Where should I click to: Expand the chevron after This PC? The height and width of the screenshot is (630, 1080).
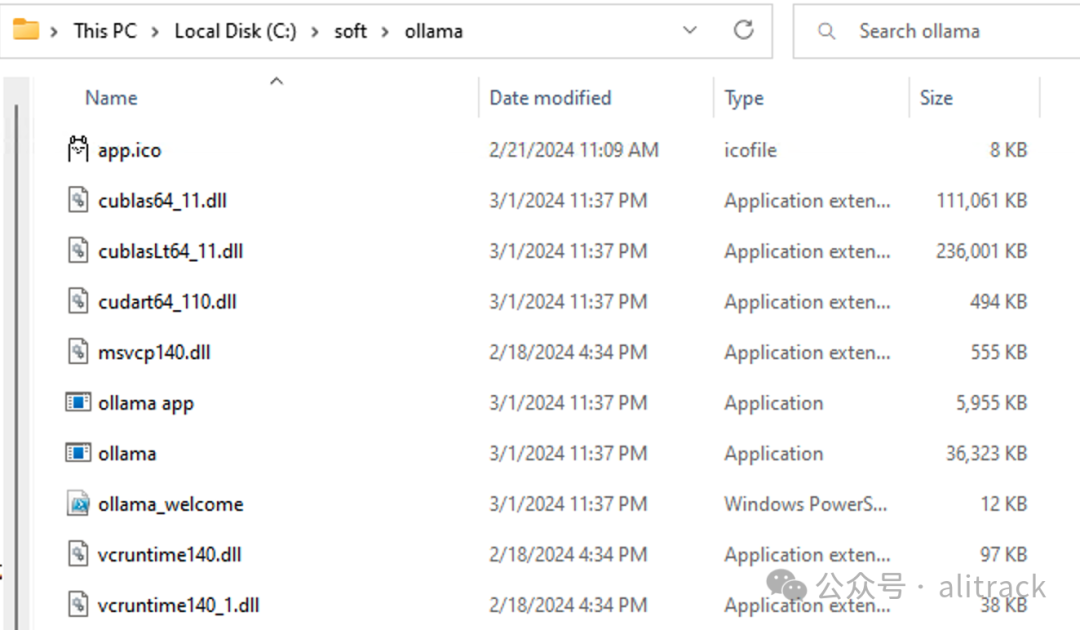pyautogui.click(x=155, y=31)
